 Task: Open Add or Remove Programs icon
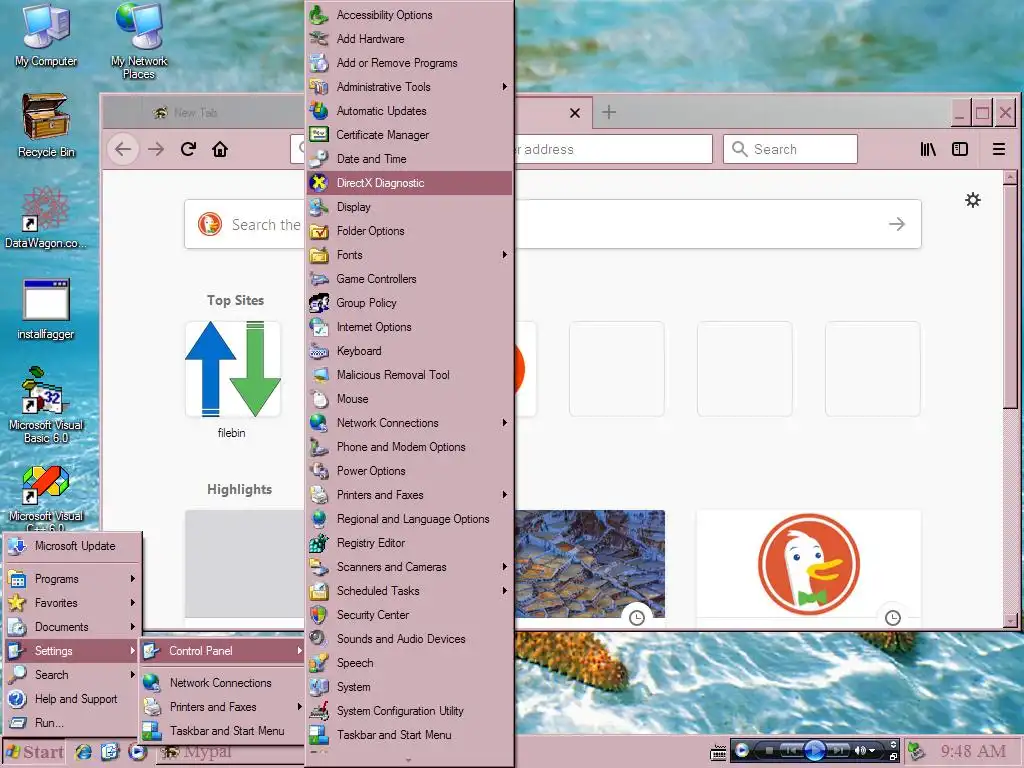coord(319,63)
